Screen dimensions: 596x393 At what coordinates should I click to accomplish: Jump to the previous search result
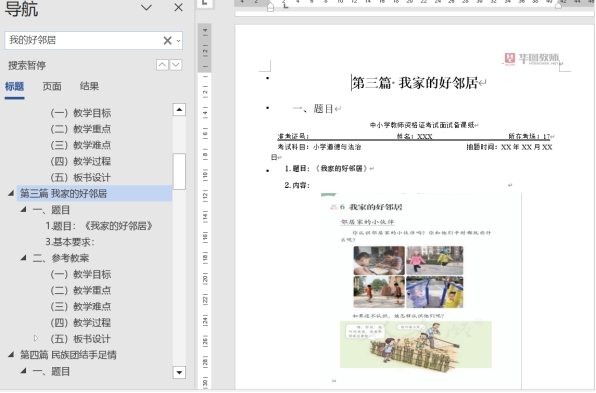(162, 65)
